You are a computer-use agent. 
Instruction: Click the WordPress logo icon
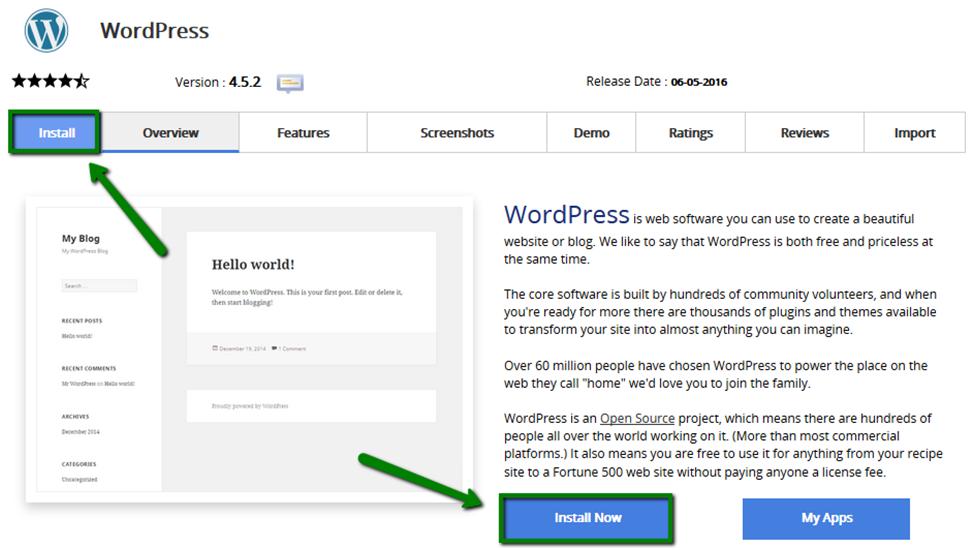pos(46,30)
